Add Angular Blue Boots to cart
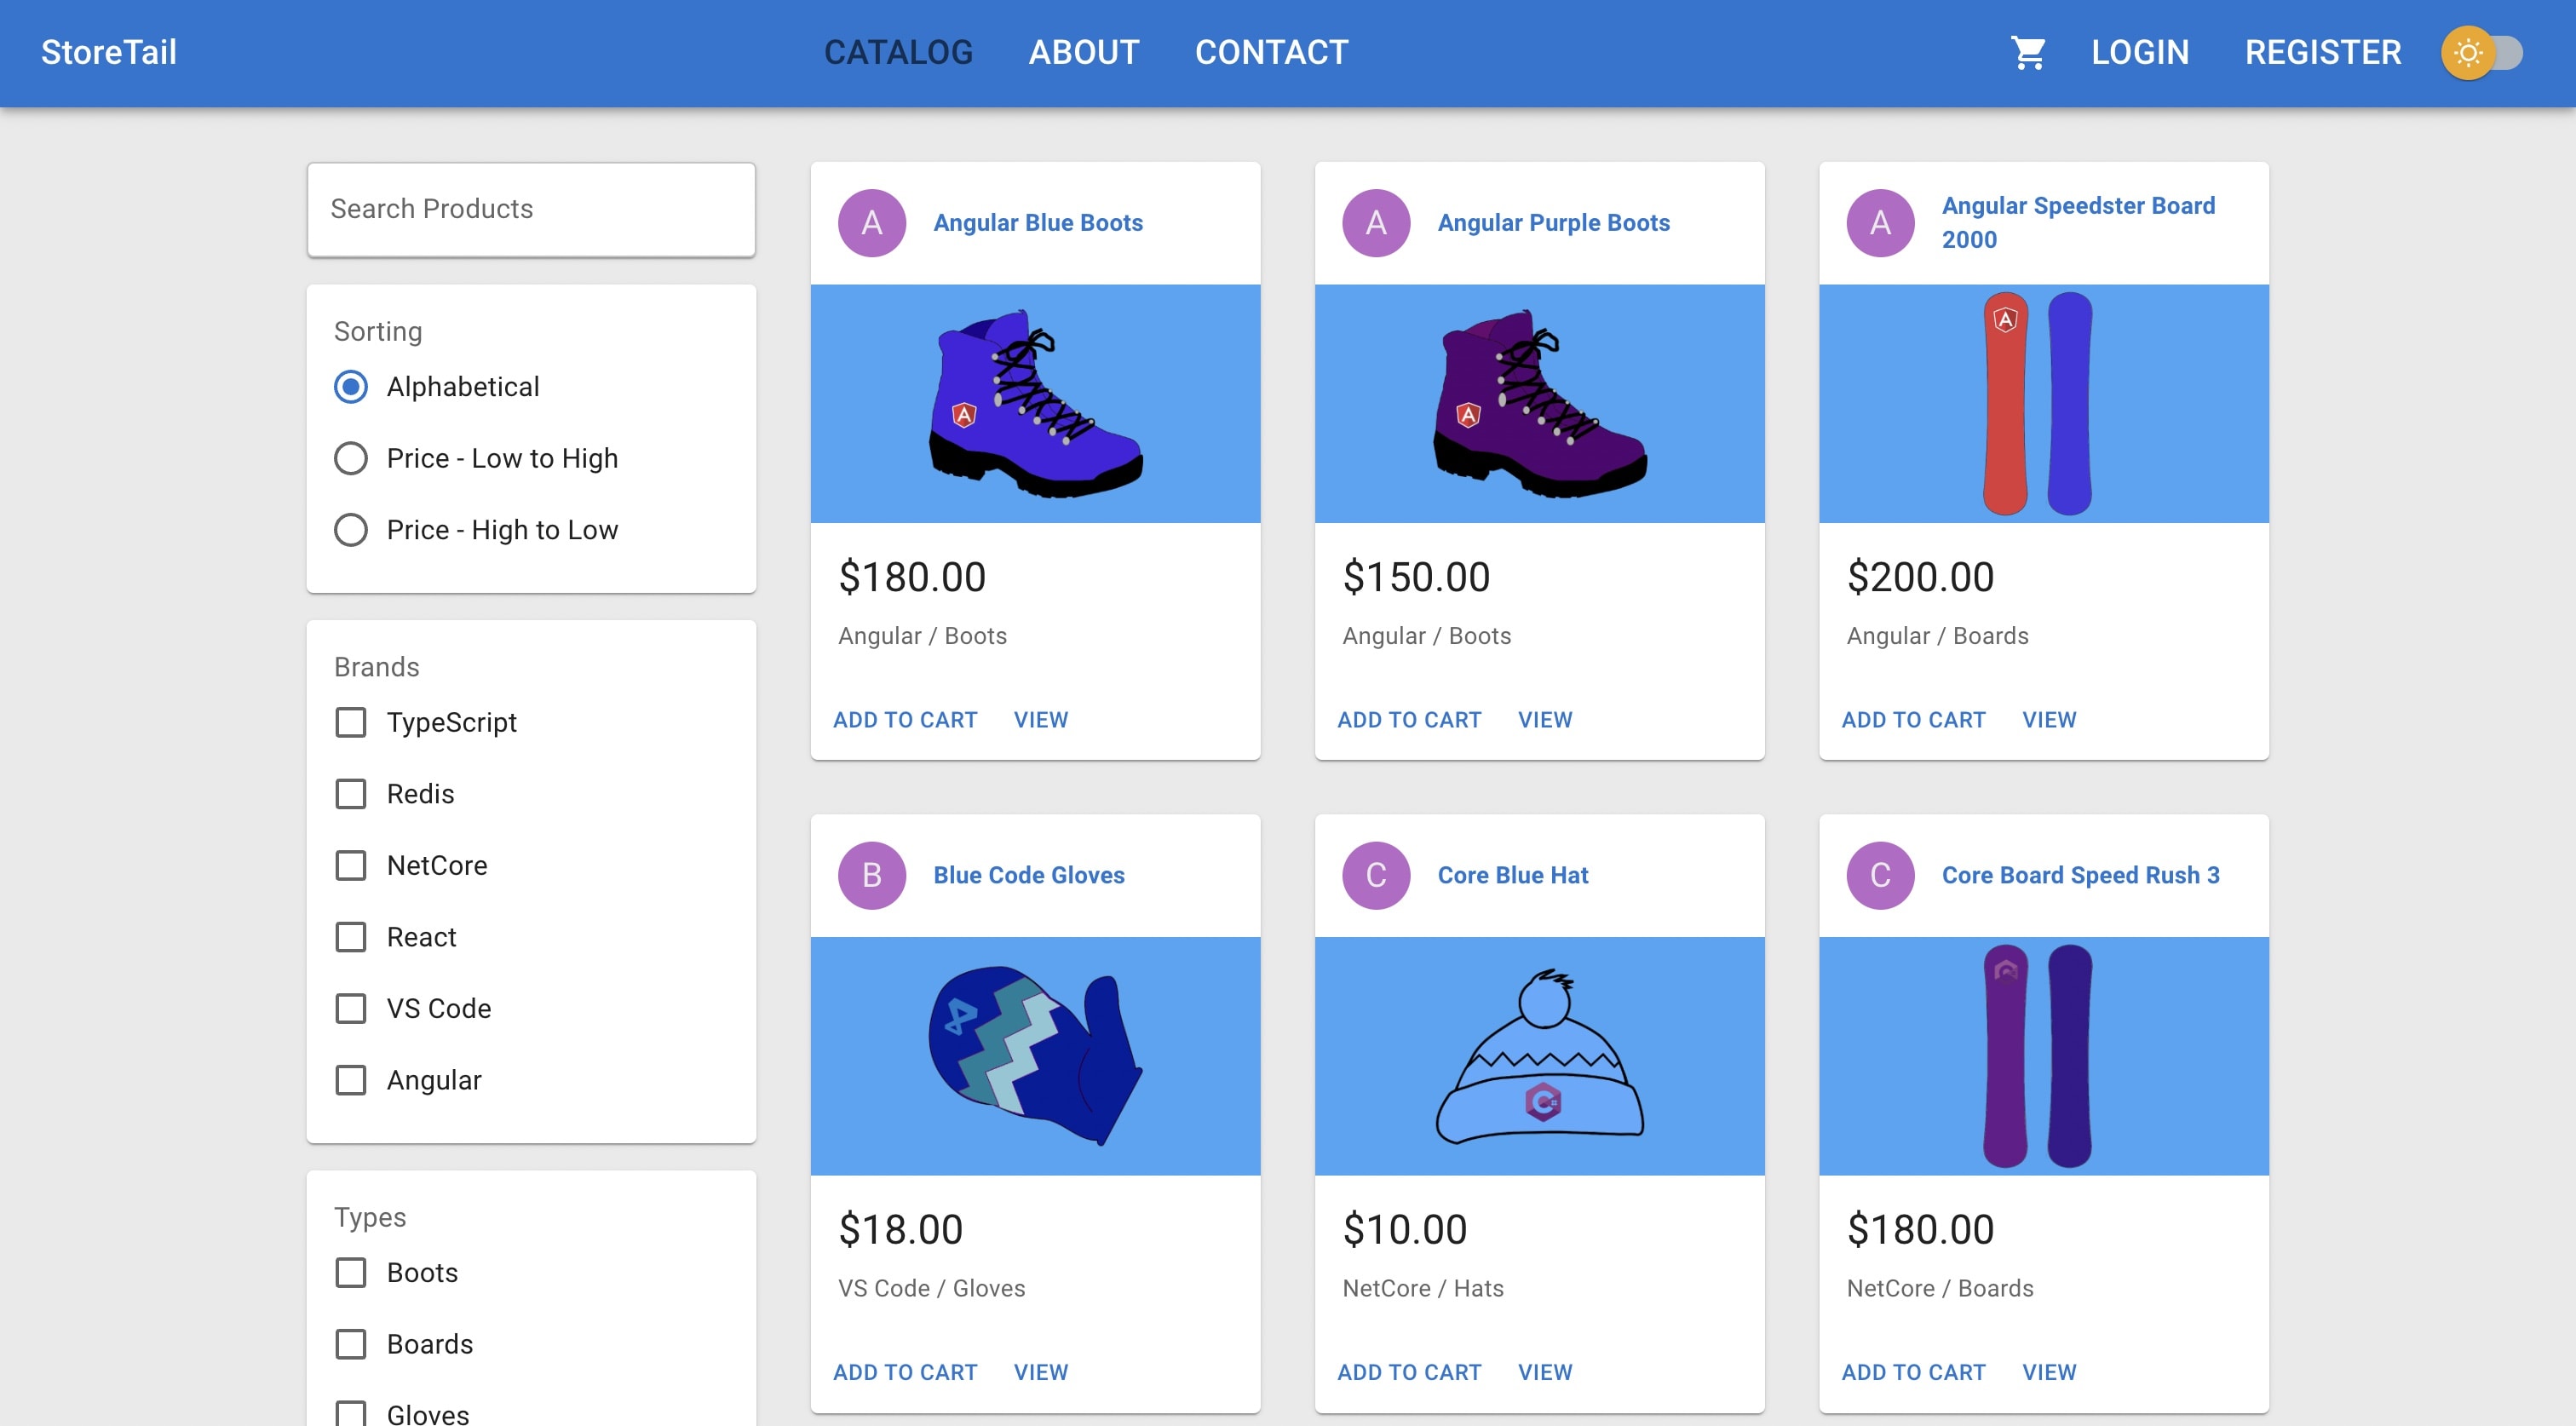The height and width of the screenshot is (1426, 2576). point(905,719)
